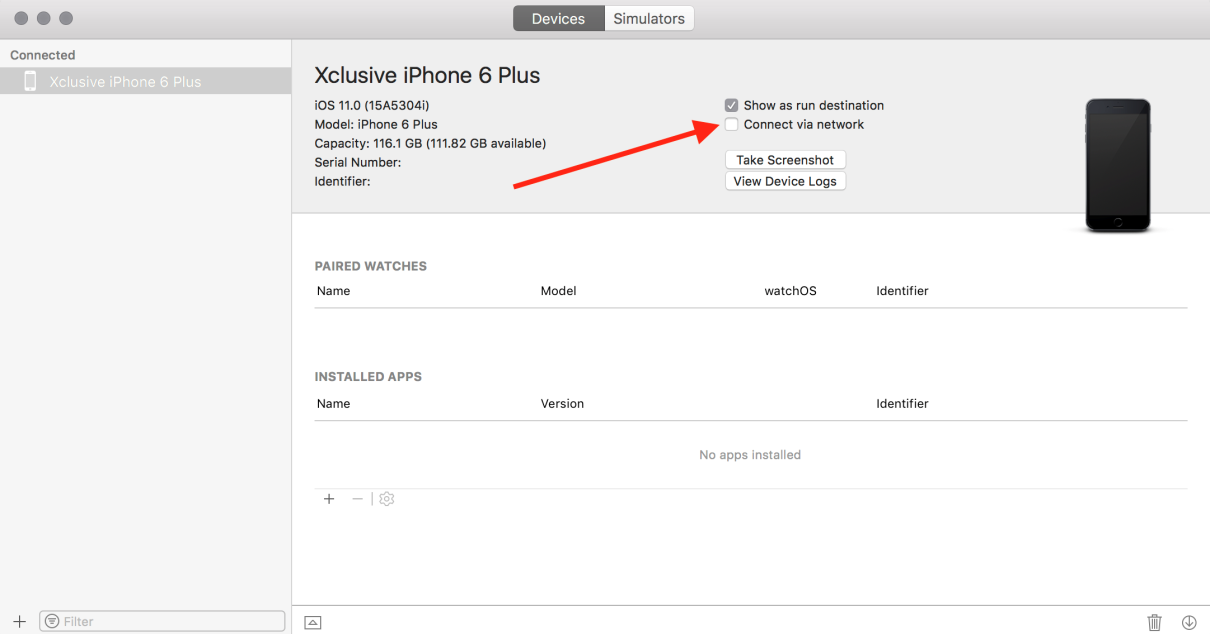Click the watchOS column header
The height and width of the screenshot is (634, 1210).
click(791, 291)
